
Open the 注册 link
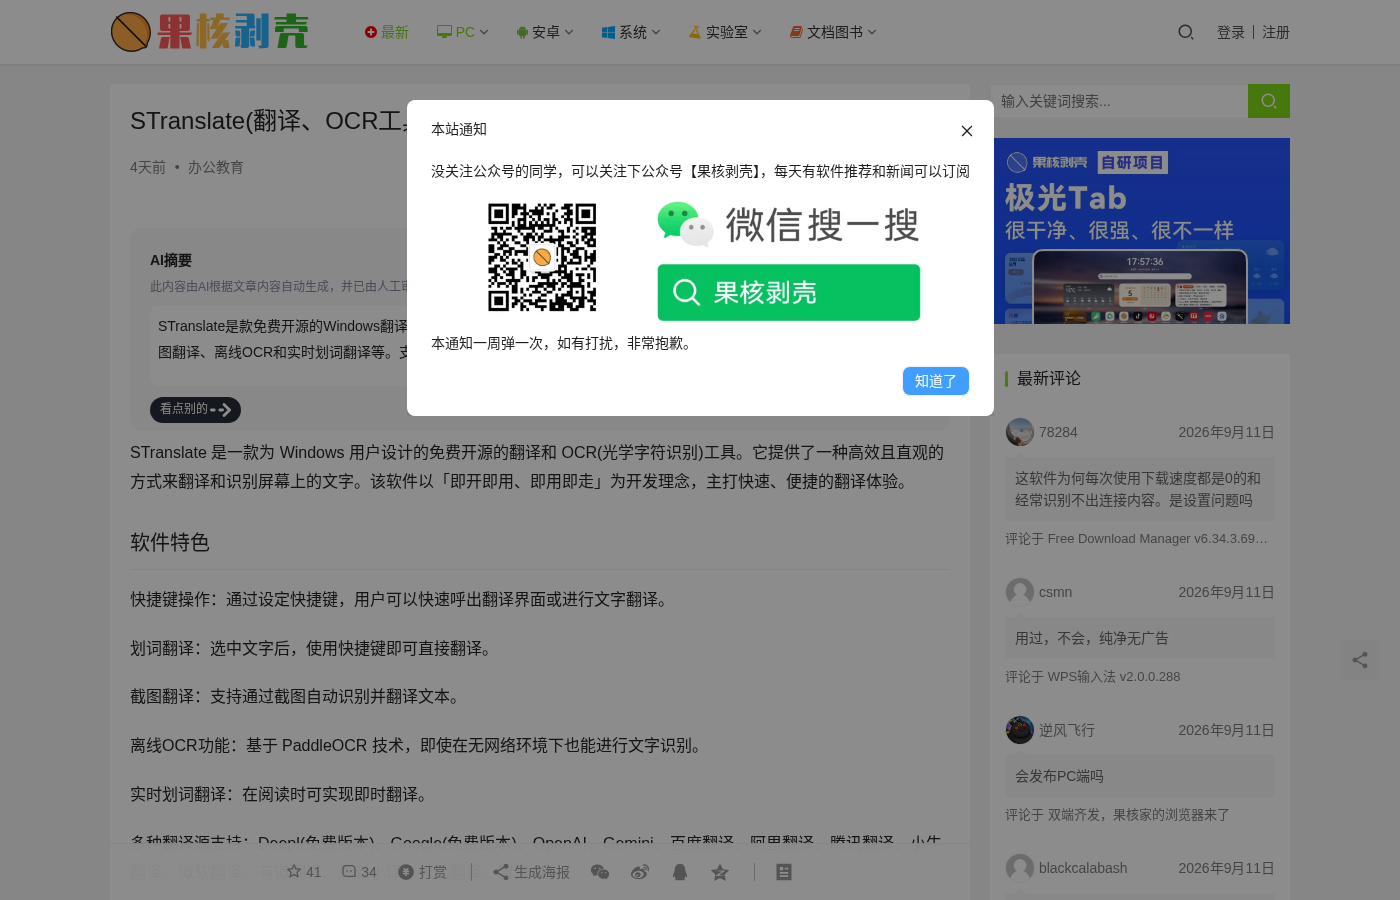click(1276, 32)
